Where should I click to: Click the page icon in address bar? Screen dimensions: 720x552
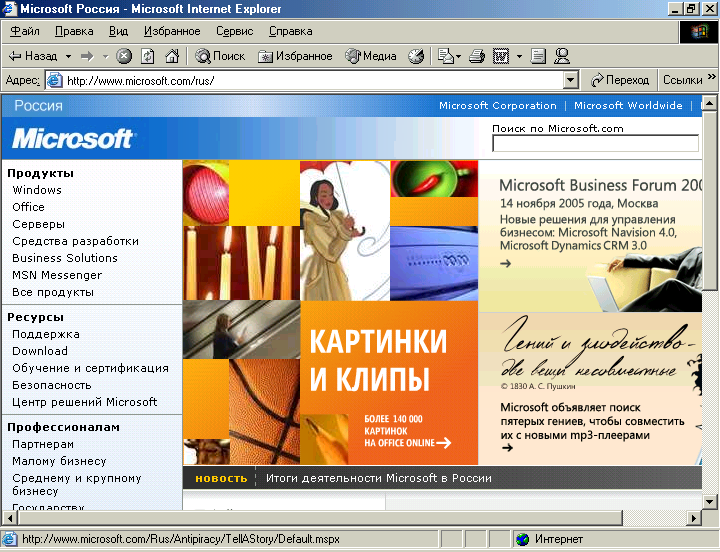[x=55, y=80]
